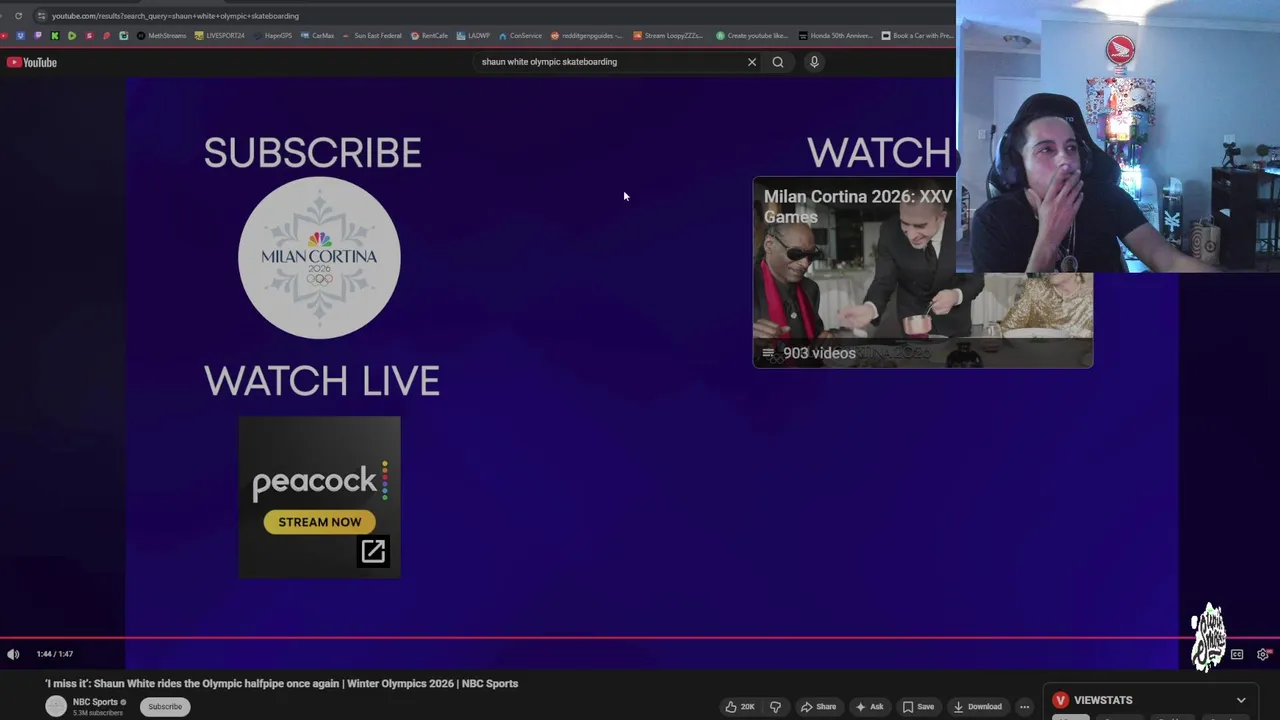The image size is (1280, 720).
Task: Click the Milan Cortina 2026 subscribe logo
Action: point(319,258)
